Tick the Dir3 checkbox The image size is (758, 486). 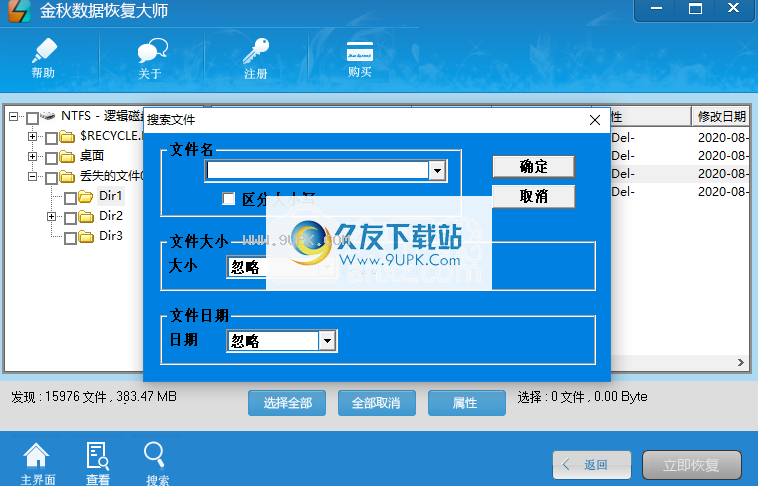tap(70, 238)
